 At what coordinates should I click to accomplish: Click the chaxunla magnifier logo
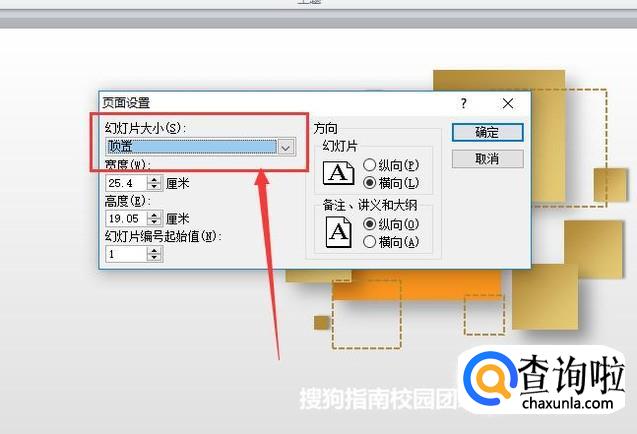coord(489,378)
